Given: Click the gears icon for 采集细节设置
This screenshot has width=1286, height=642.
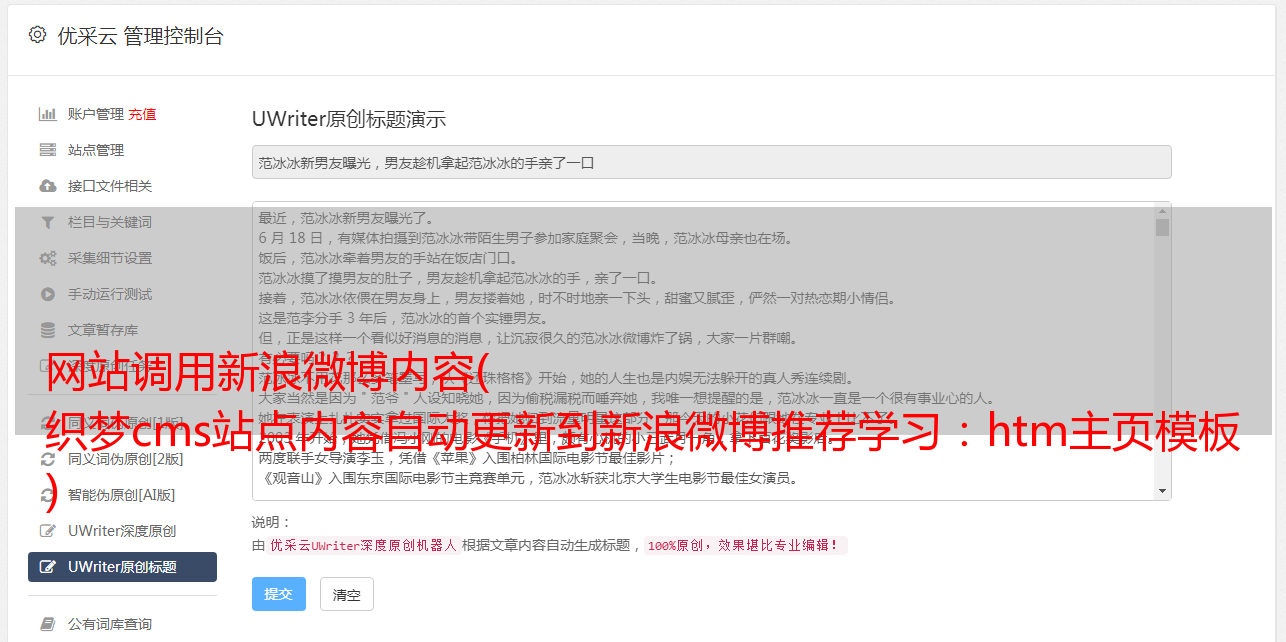Looking at the screenshot, I should 47,258.
